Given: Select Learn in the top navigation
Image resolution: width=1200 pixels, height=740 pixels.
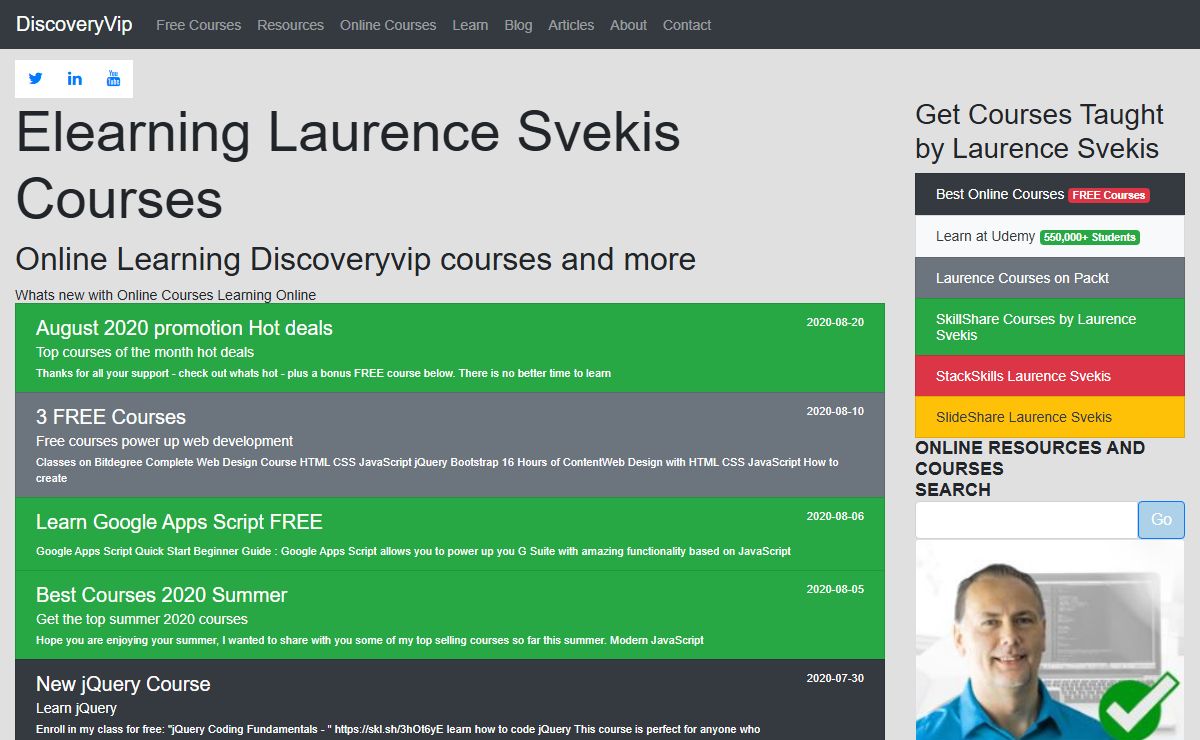Looking at the screenshot, I should coord(470,25).
